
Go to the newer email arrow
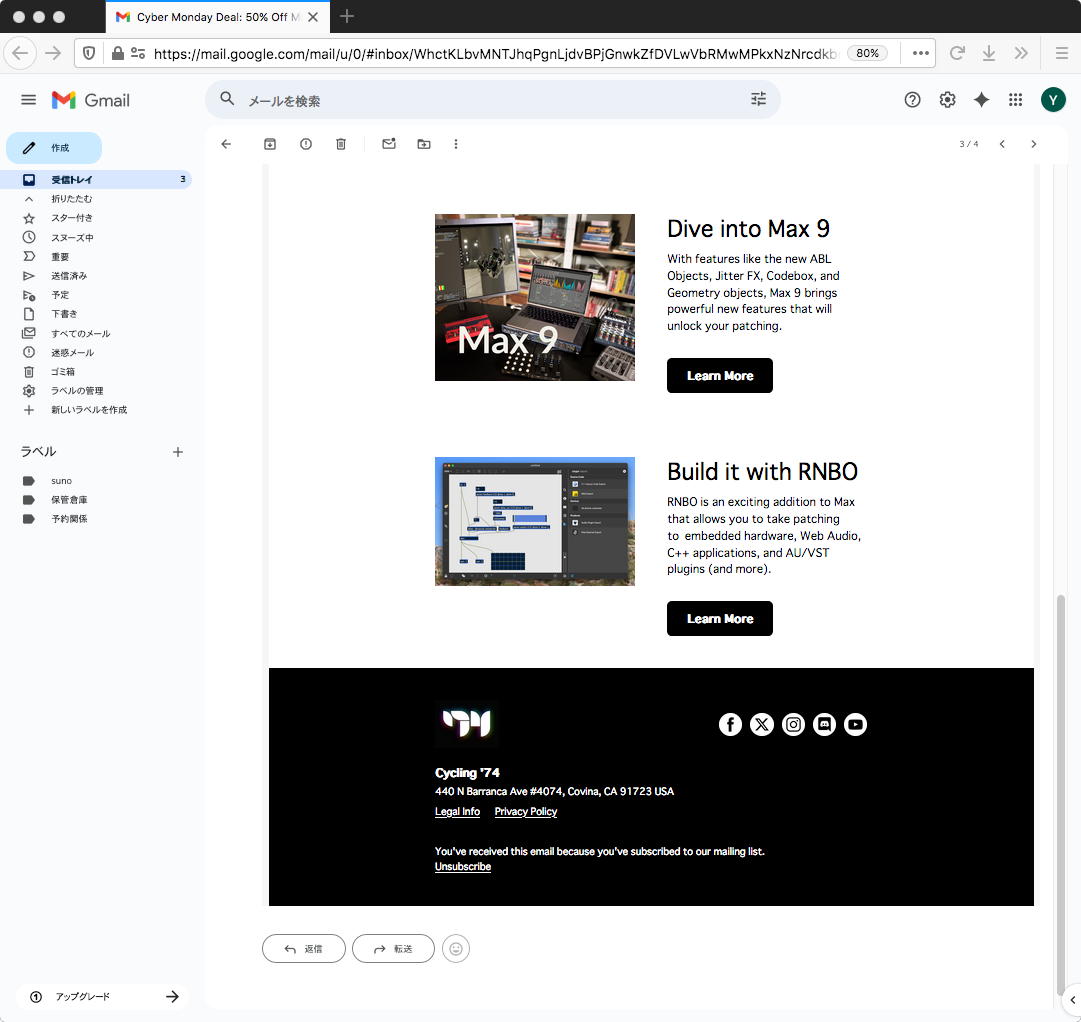coord(1002,144)
